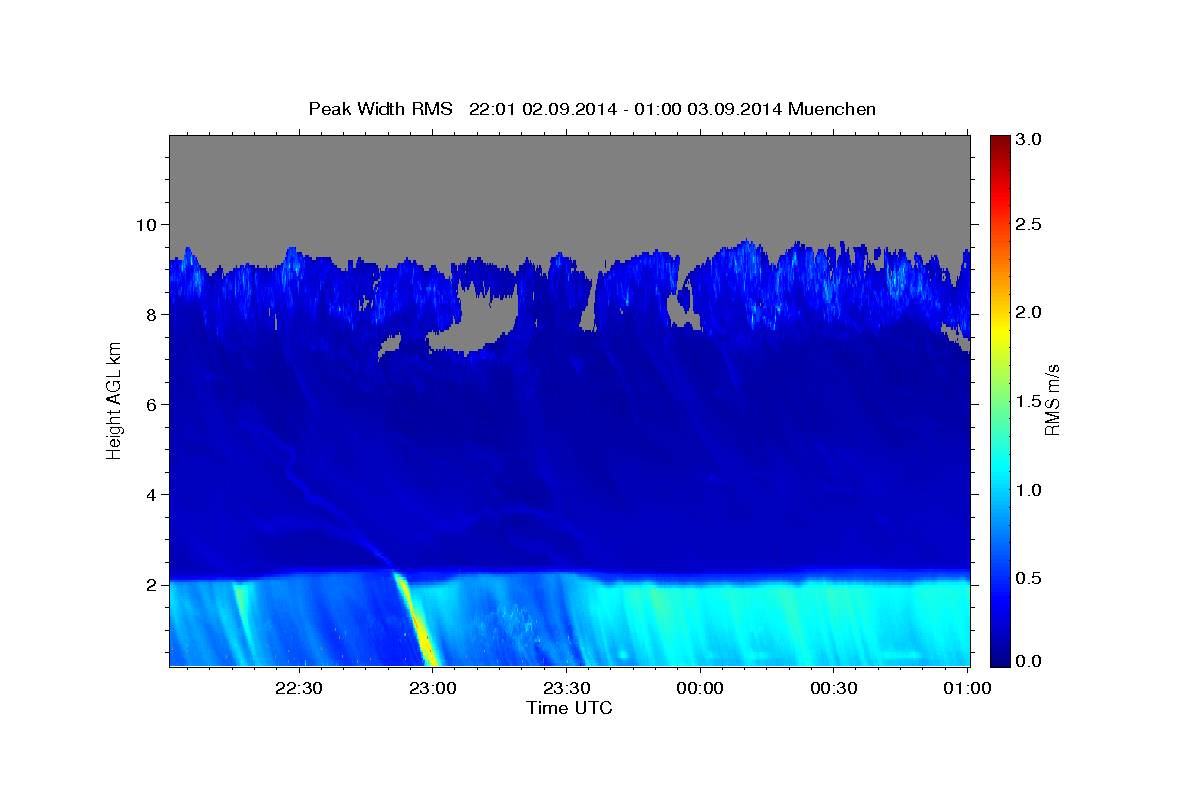Click the colorbar value 1.0
This screenshot has height=800, width=1200.
tap(1029, 489)
